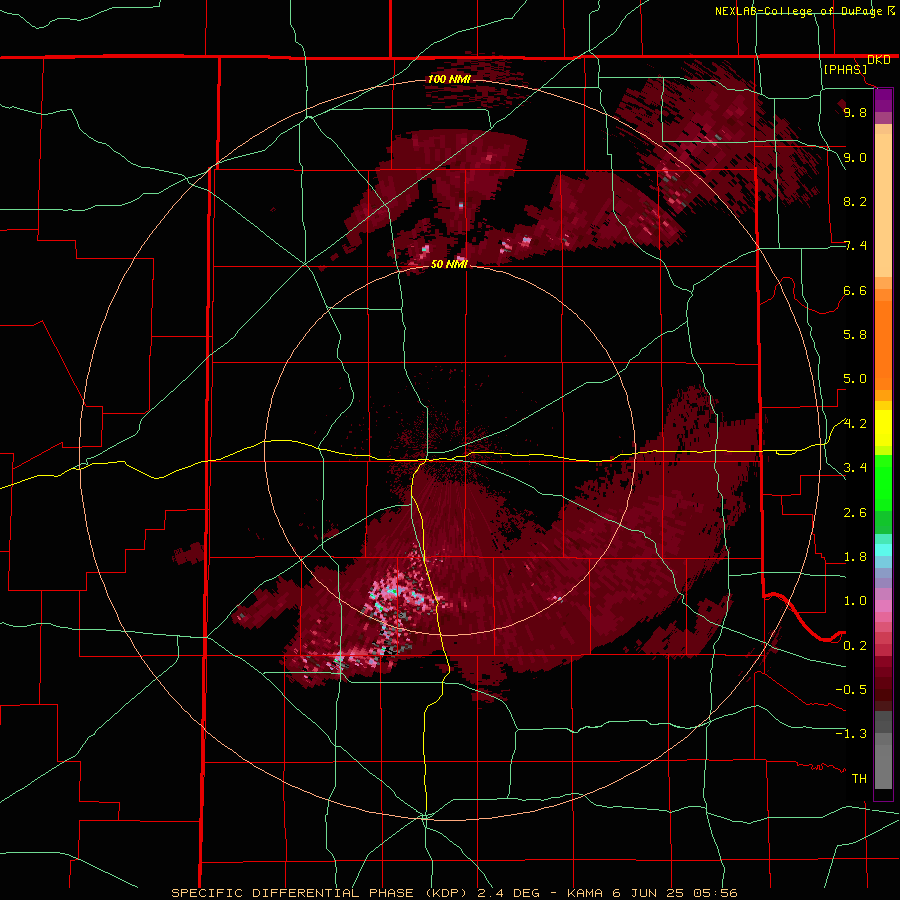Click the 7.4 color scale value
This screenshot has width=900, height=900.
855,246
